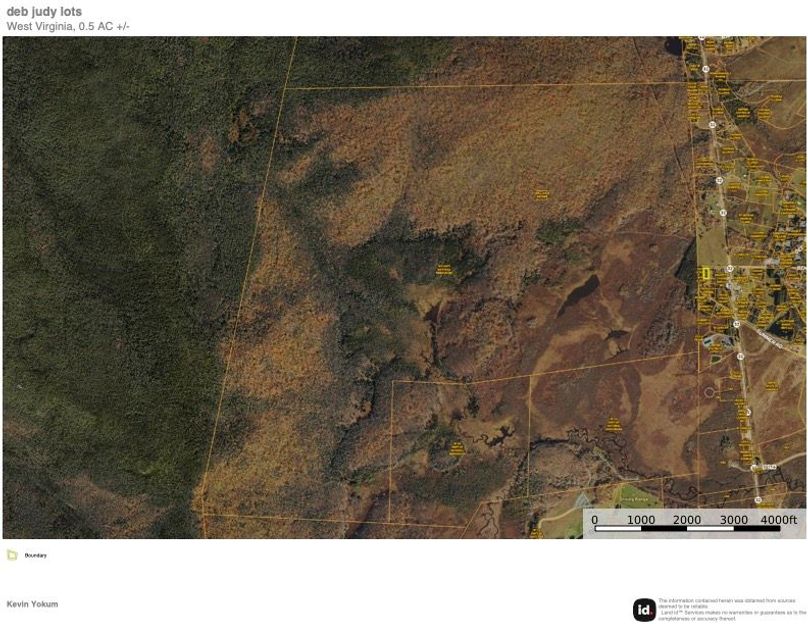Click the yellow highlighted parcel on the map
This screenshot has height=624, width=808.
706,273
